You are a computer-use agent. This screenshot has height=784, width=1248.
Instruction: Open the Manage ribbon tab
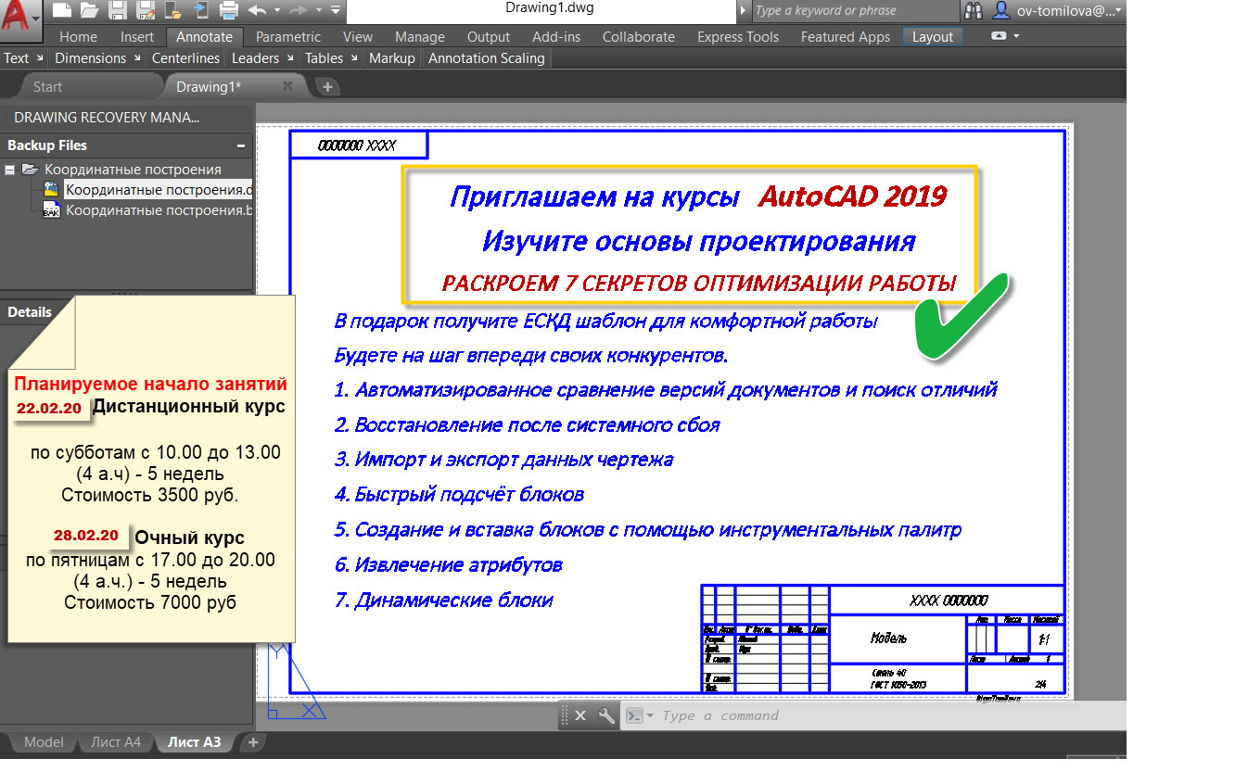coord(420,37)
